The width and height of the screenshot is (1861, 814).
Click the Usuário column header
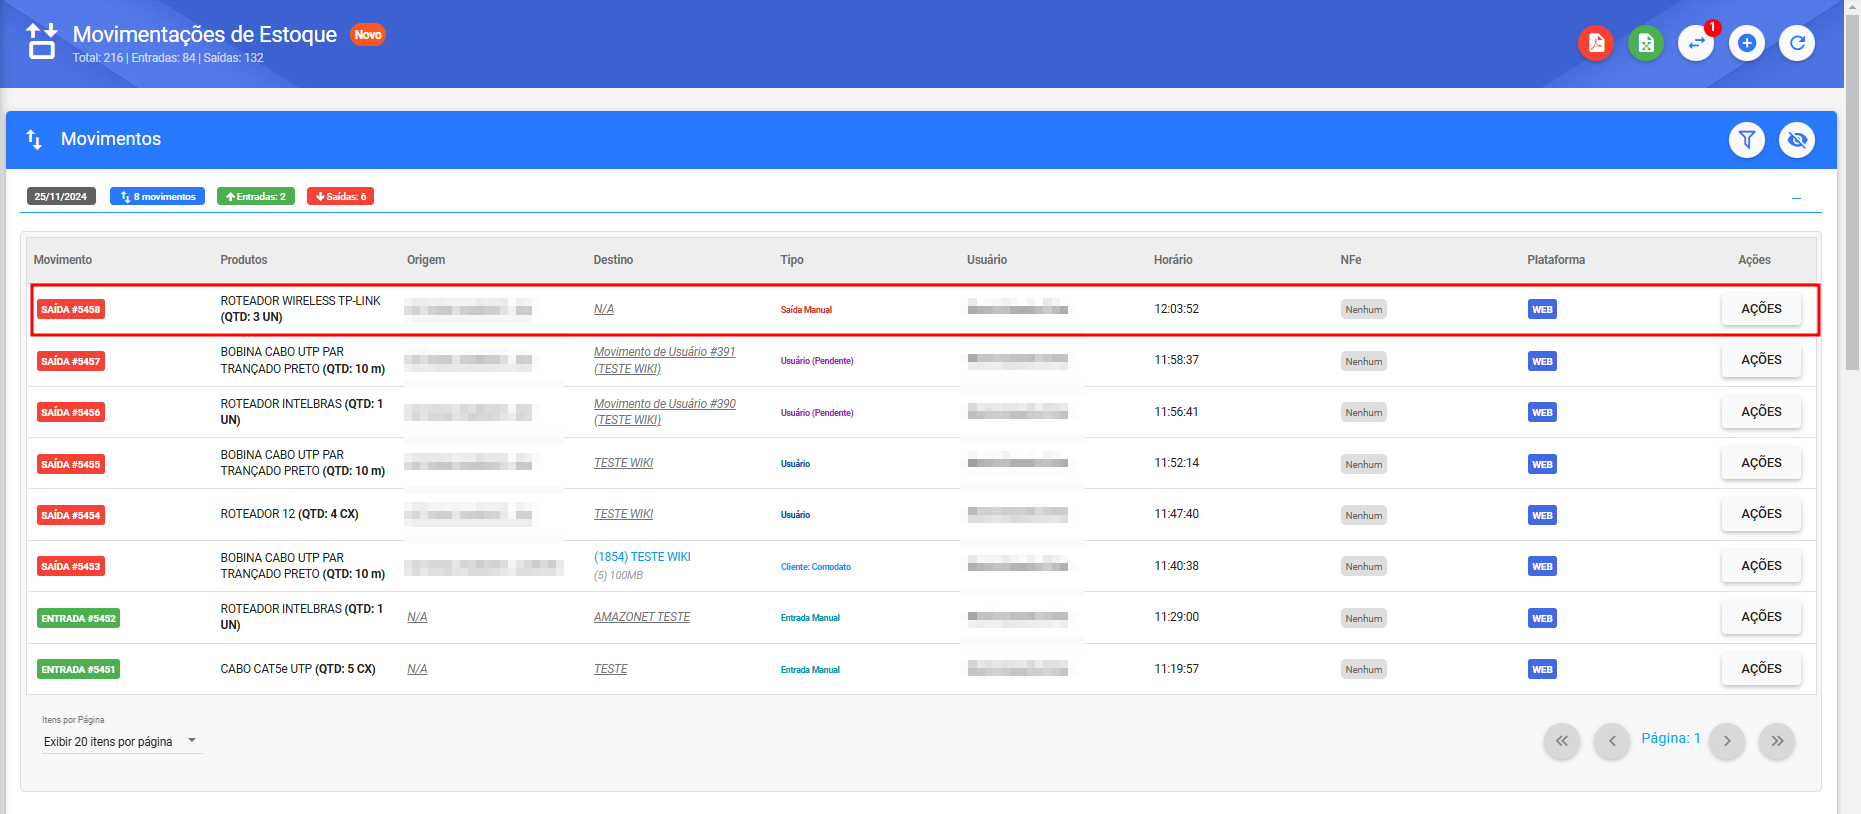coord(987,260)
